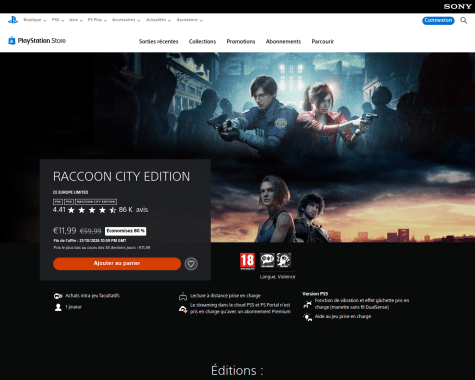The image size is (475, 380).
Task: Click the Éditions : heading
Action: 237,371
